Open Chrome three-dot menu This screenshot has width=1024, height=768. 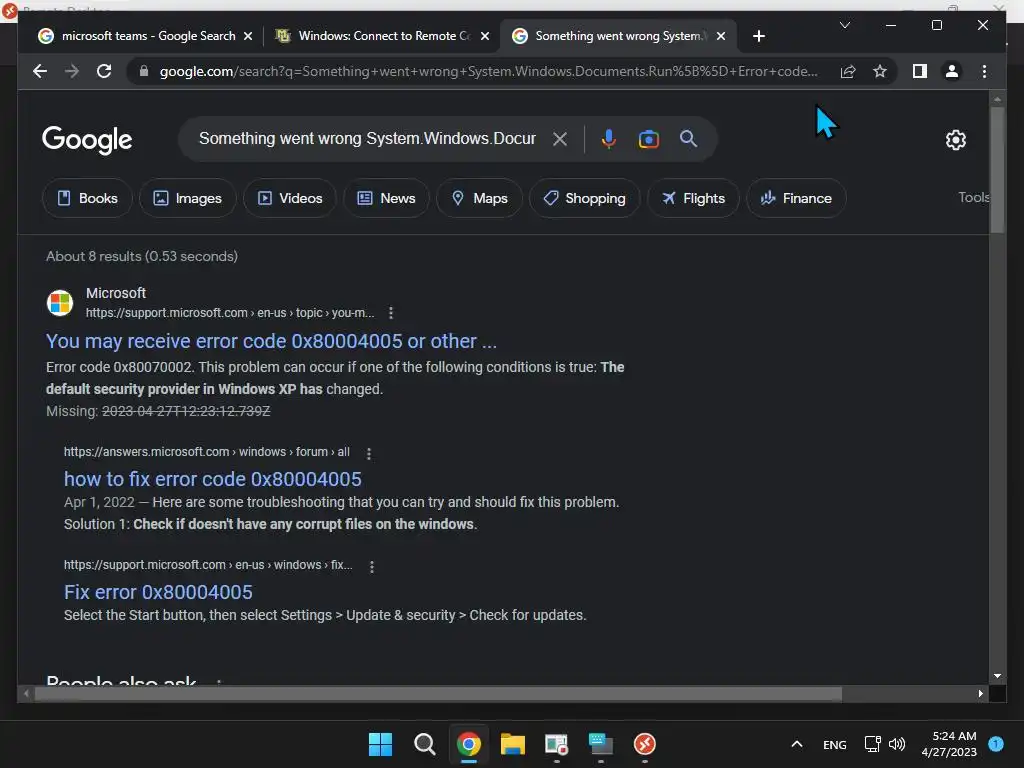984,71
